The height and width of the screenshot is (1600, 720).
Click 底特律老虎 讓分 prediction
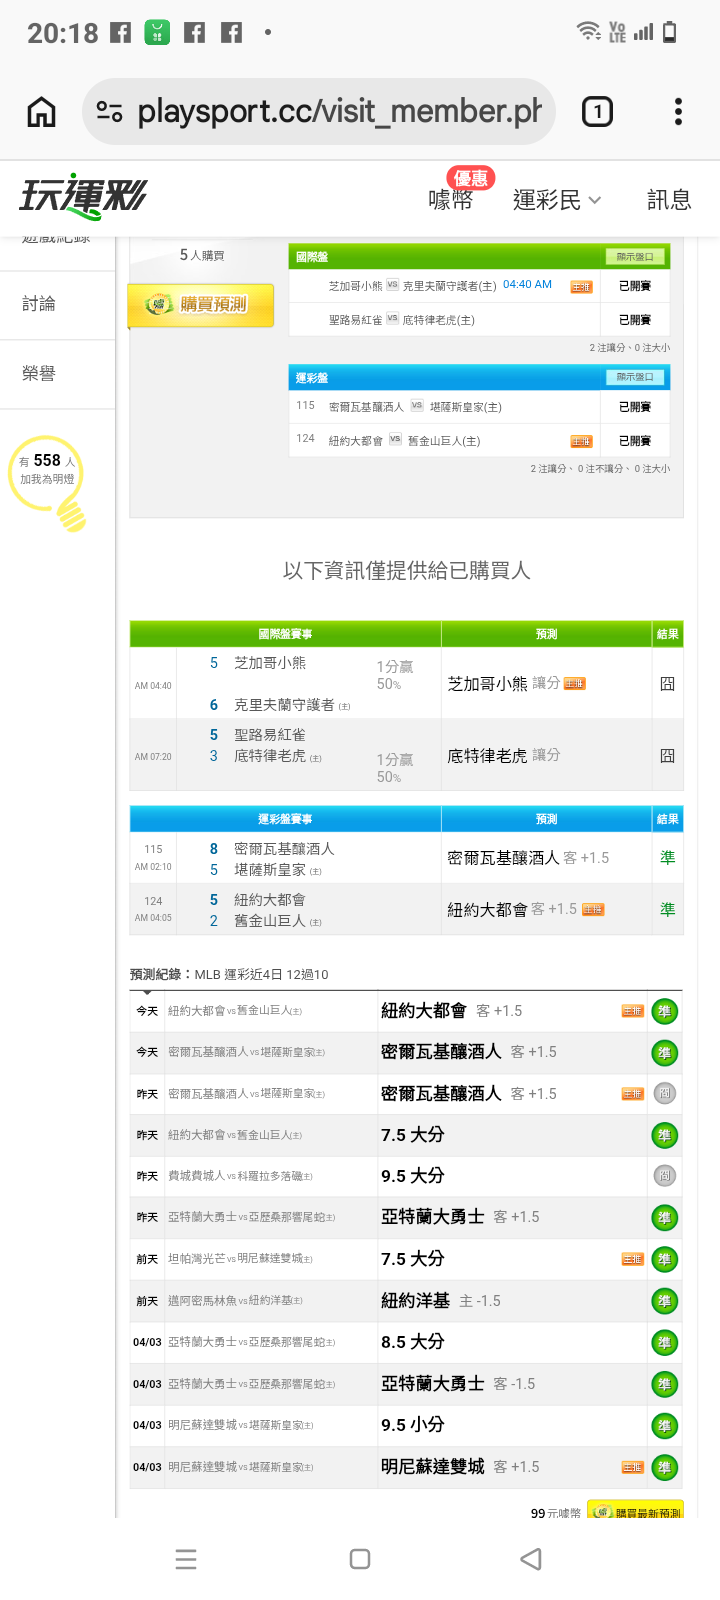click(503, 755)
